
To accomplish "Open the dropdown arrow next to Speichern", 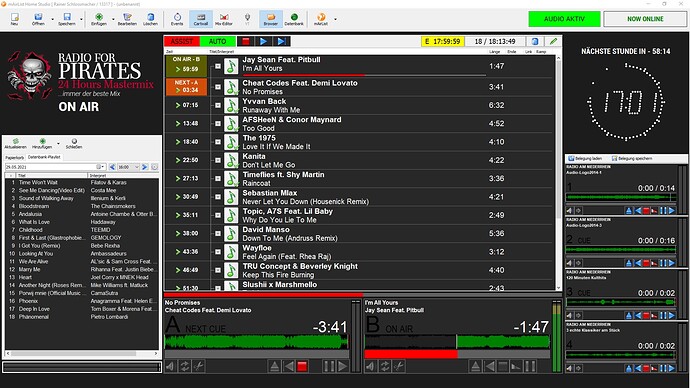I will [81, 19].
